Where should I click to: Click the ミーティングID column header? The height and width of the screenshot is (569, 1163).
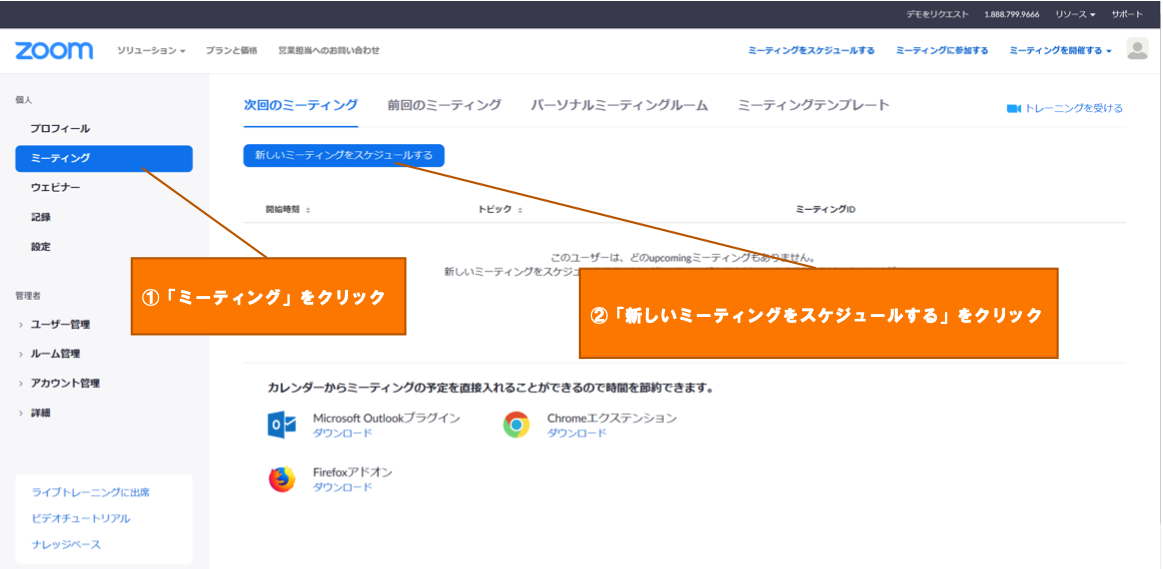(x=826, y=210)
